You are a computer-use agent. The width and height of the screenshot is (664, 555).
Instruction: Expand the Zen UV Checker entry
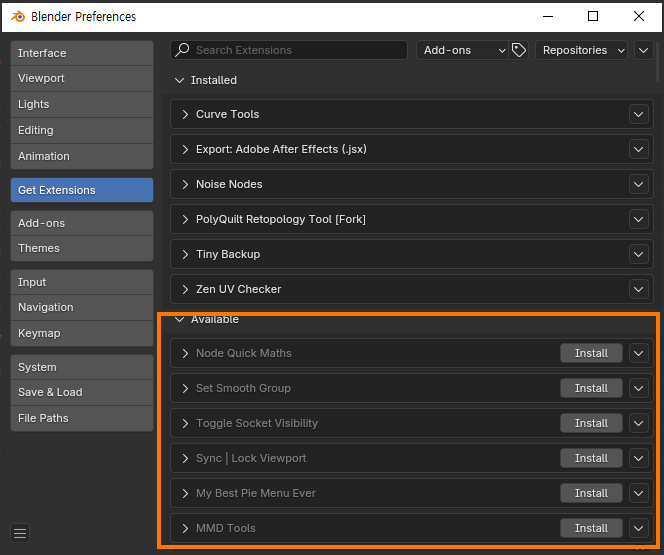point(185,289)
